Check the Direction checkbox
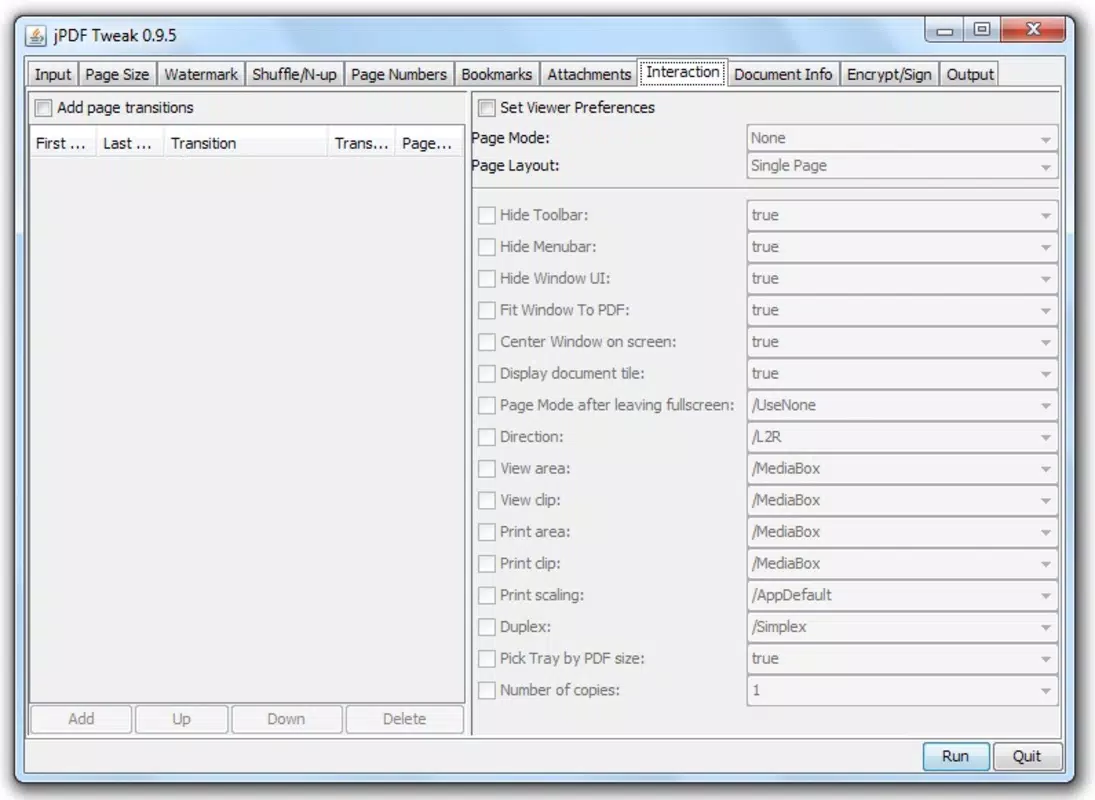This screenshot has height=800, width=1095. coord(487,437)
